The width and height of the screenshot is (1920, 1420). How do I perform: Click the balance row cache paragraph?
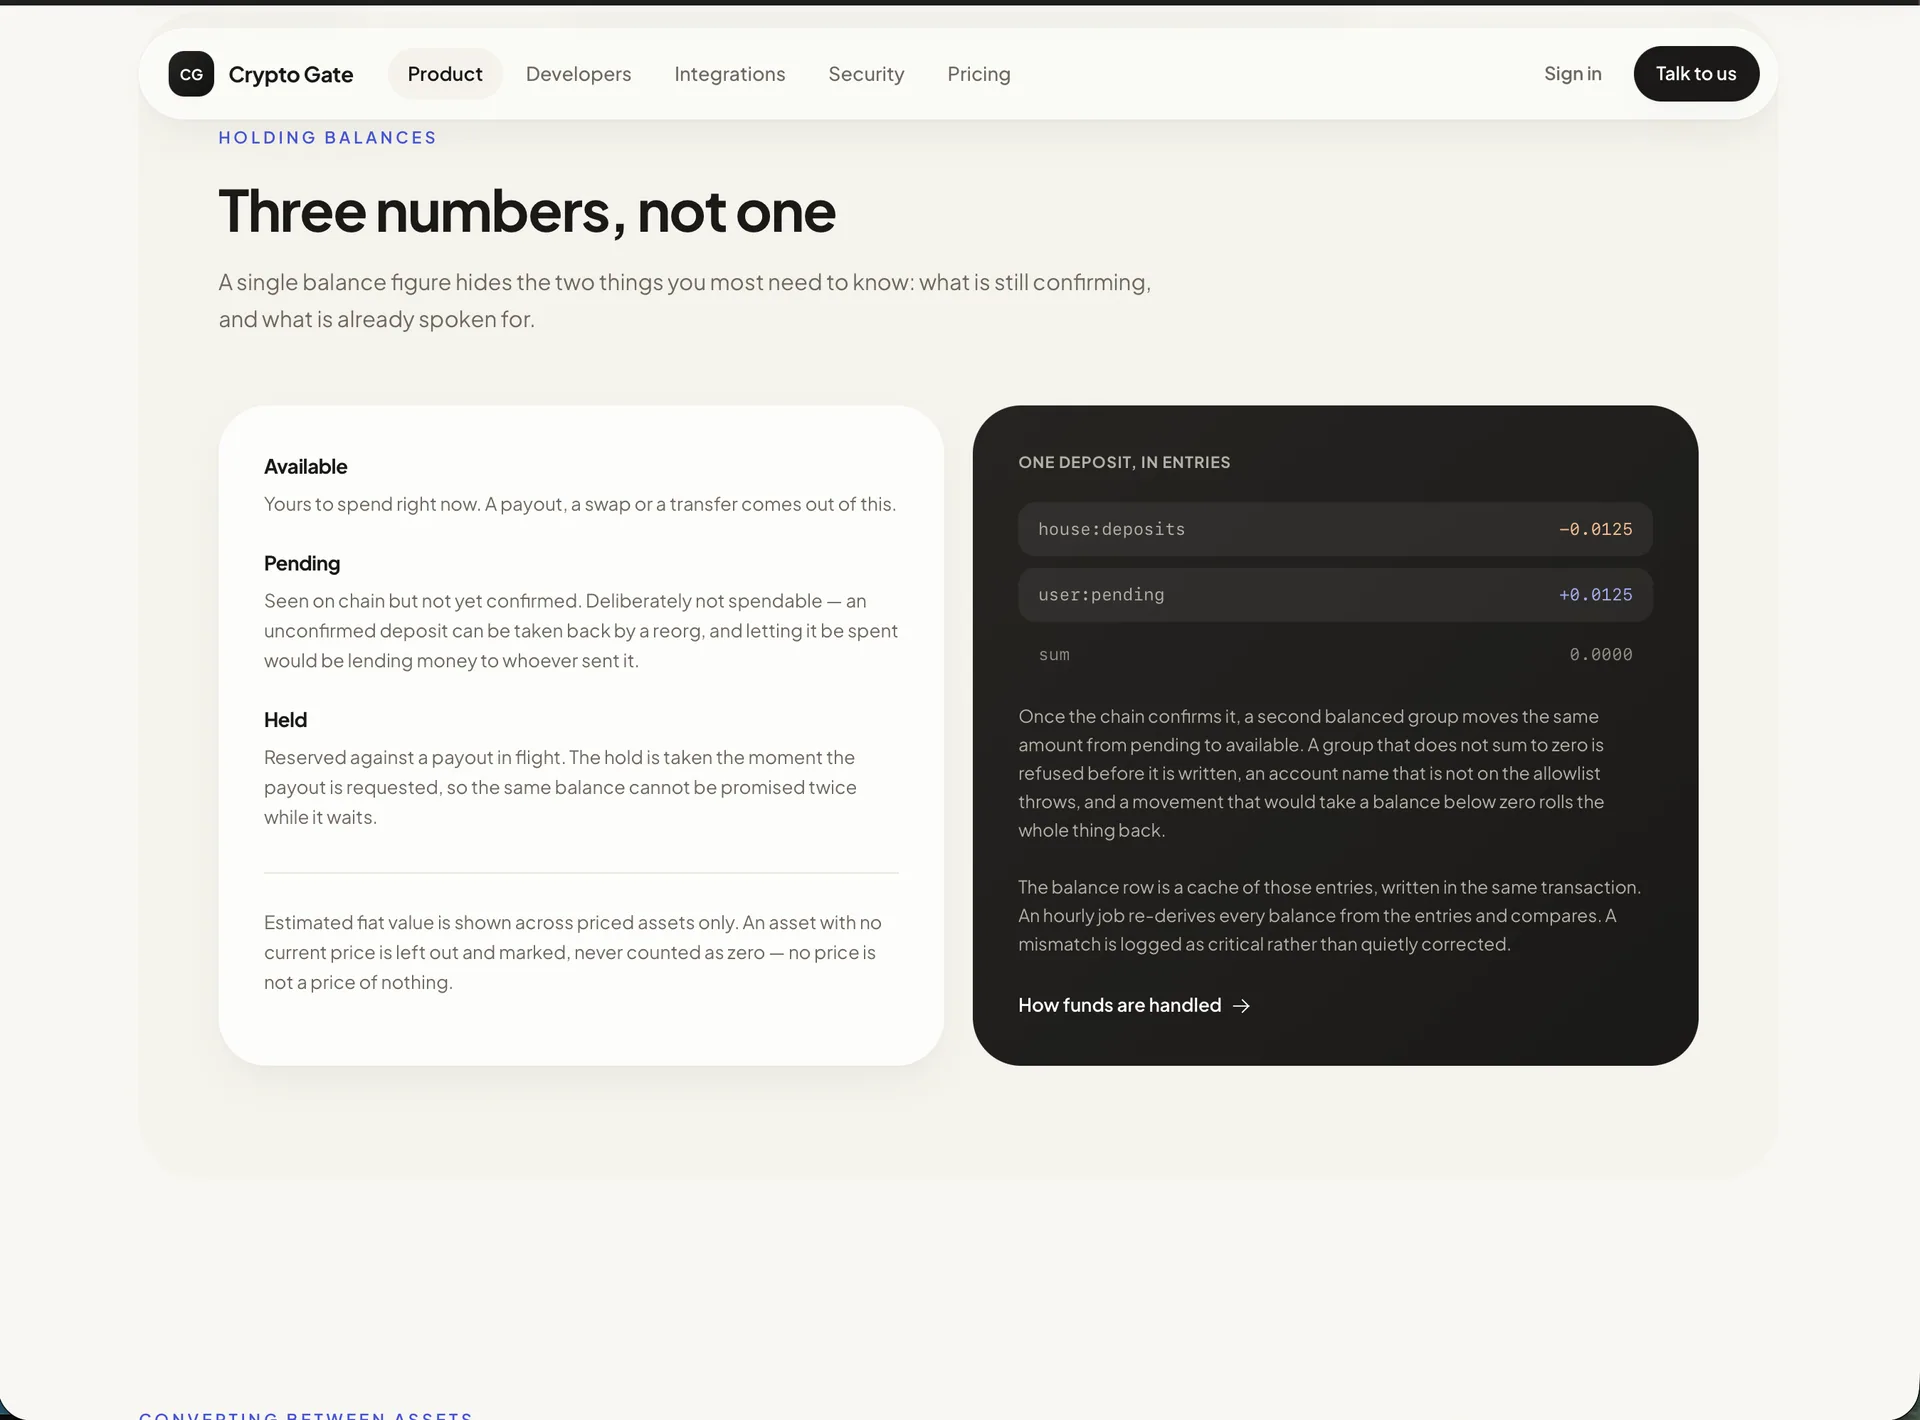coord(1330,915)
